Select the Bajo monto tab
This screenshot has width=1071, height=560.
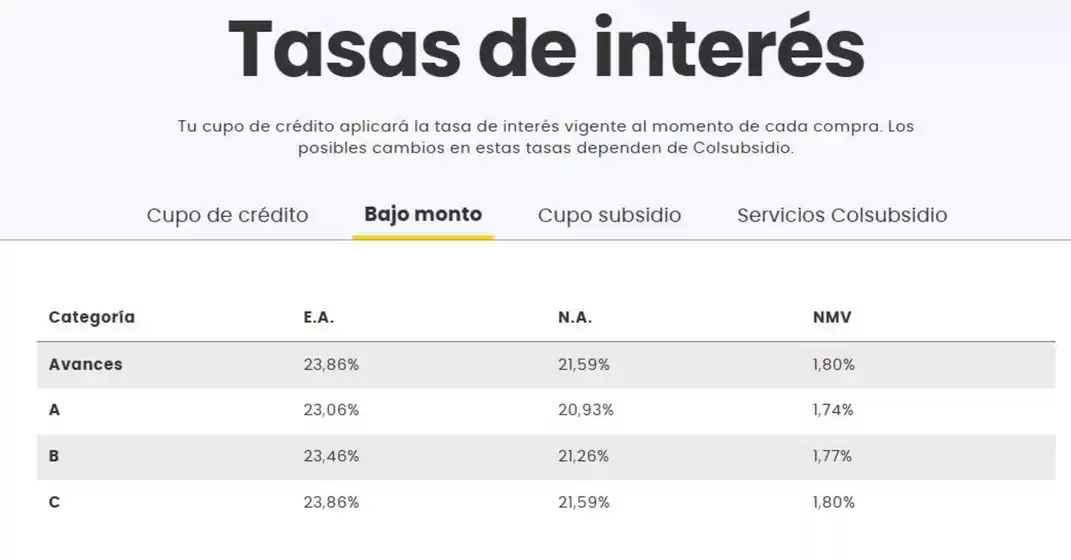click(x=423, y=214)
